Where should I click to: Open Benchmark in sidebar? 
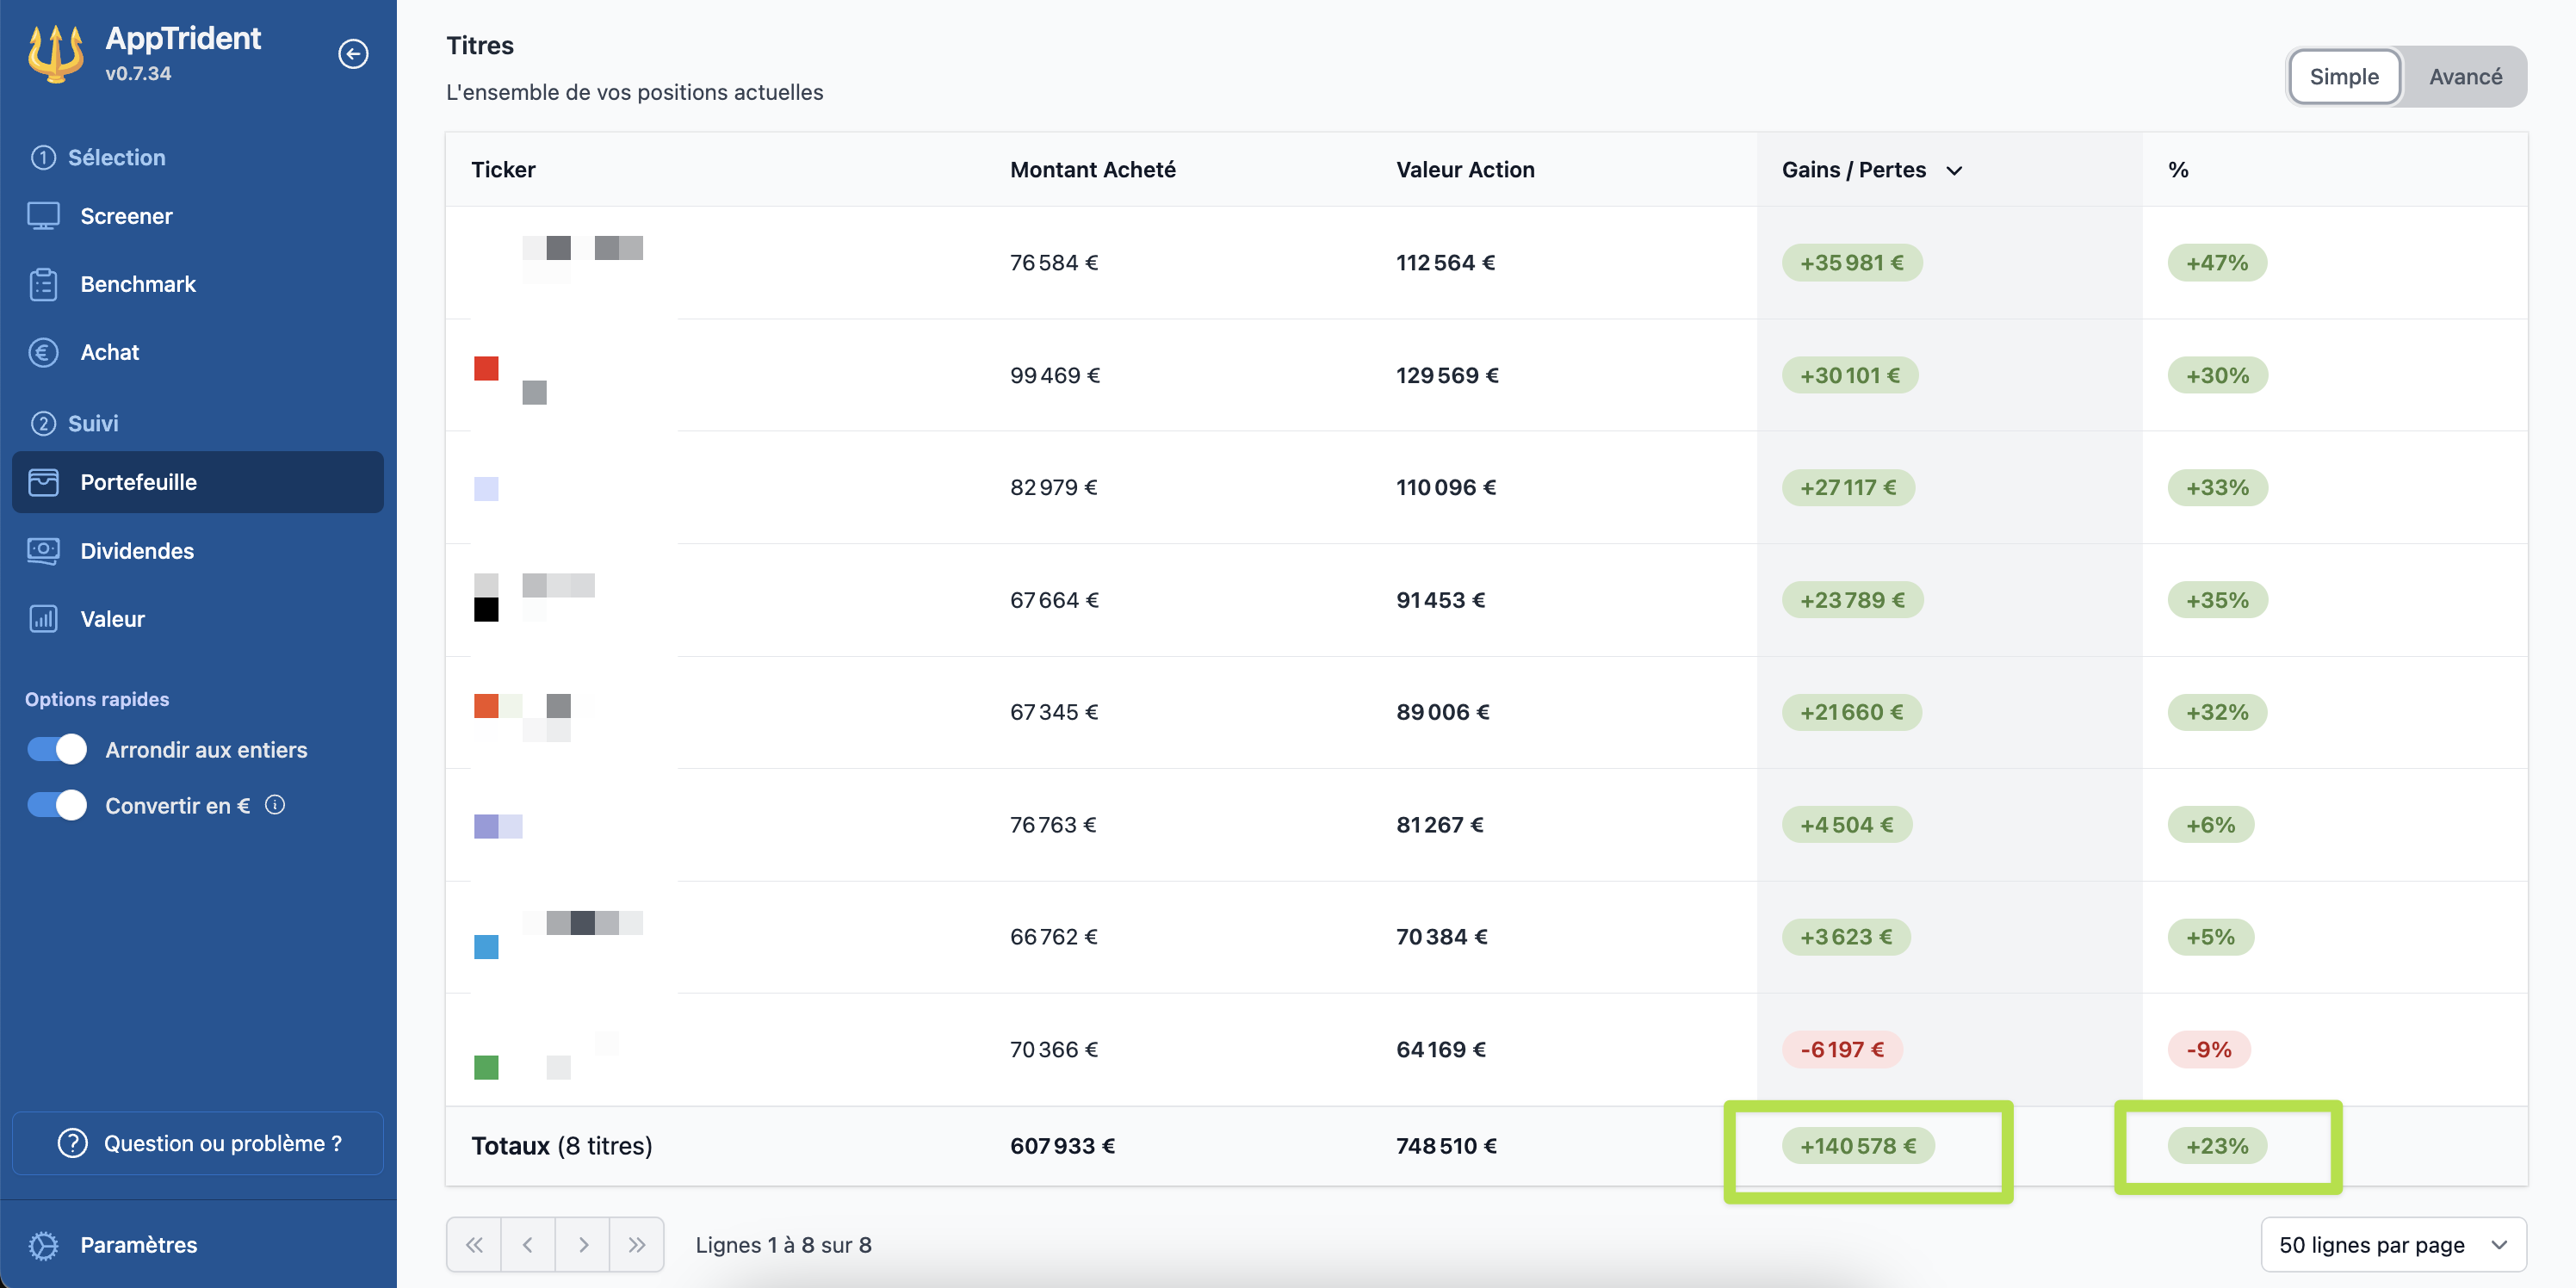(x=198, y=284)
